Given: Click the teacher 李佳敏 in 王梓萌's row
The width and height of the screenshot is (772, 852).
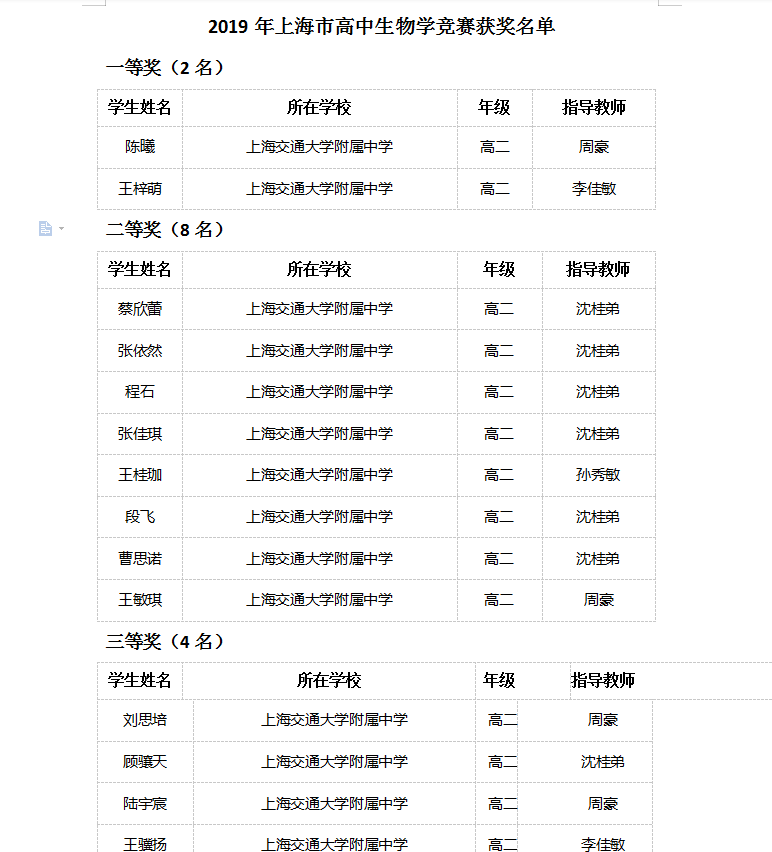Looking at the screenshot, I should point(594,189).
